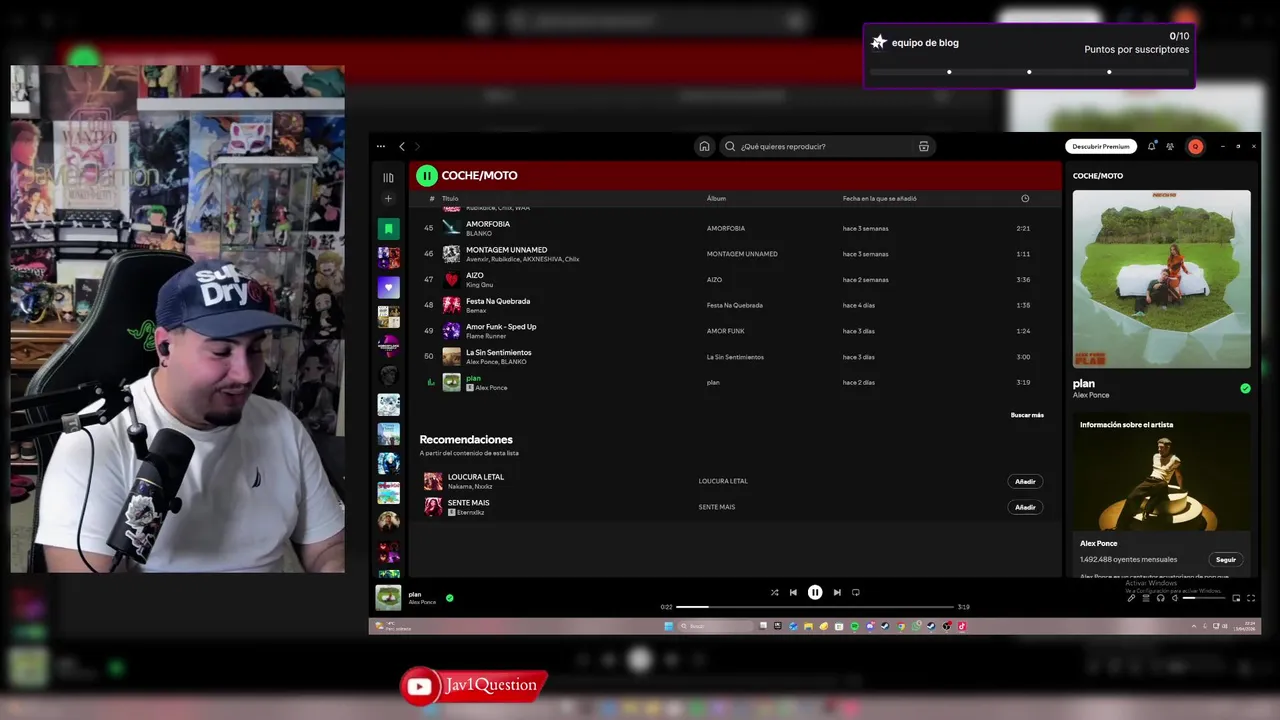Open the playback queue icon
The height and width of the screenshot is (720, 1280).
pos(1146,598)
